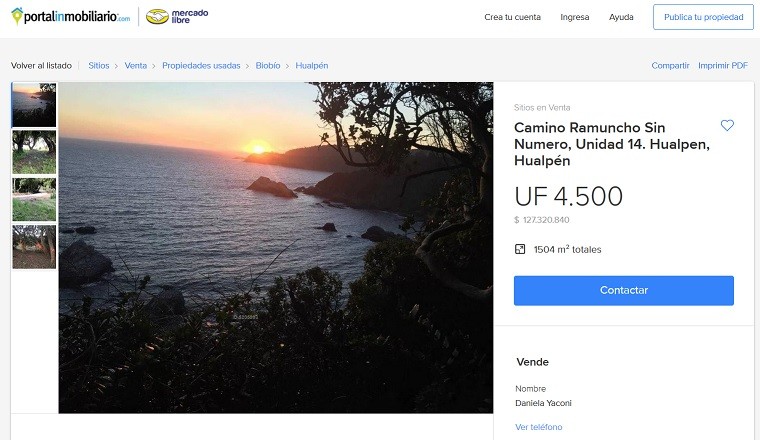This screenshot has width=760, height=440.
Task: Click the total area square icon
Action: (520, 249)
